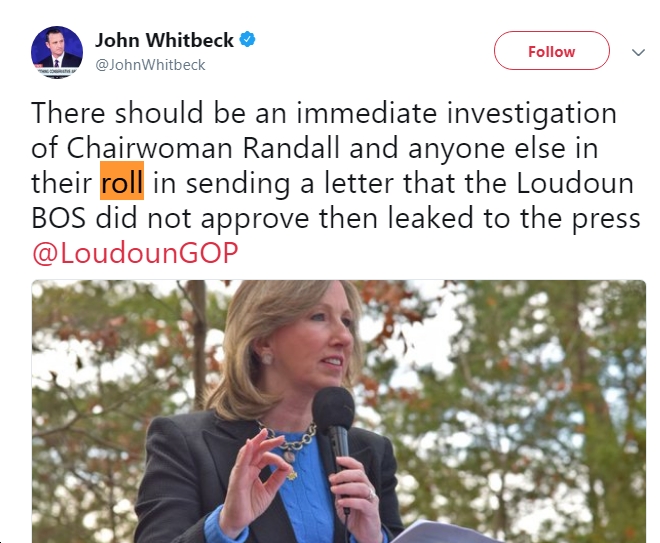The height and width of the screenshot is (543, 660).
Task: Select the word investigation in tweet text
Action: [532, 114]
